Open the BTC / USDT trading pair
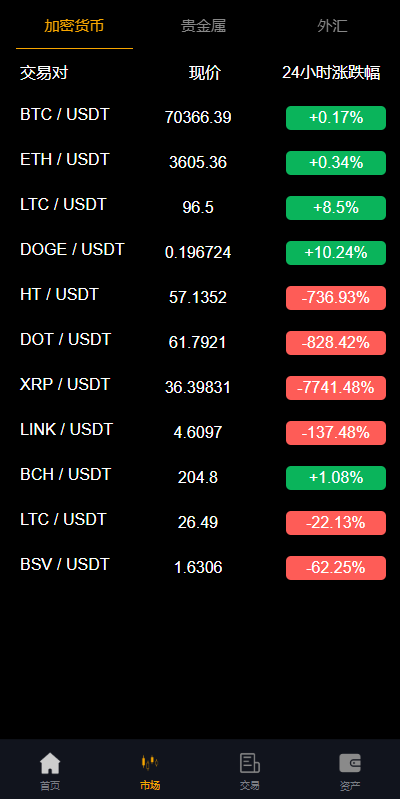 pos(200,118)
